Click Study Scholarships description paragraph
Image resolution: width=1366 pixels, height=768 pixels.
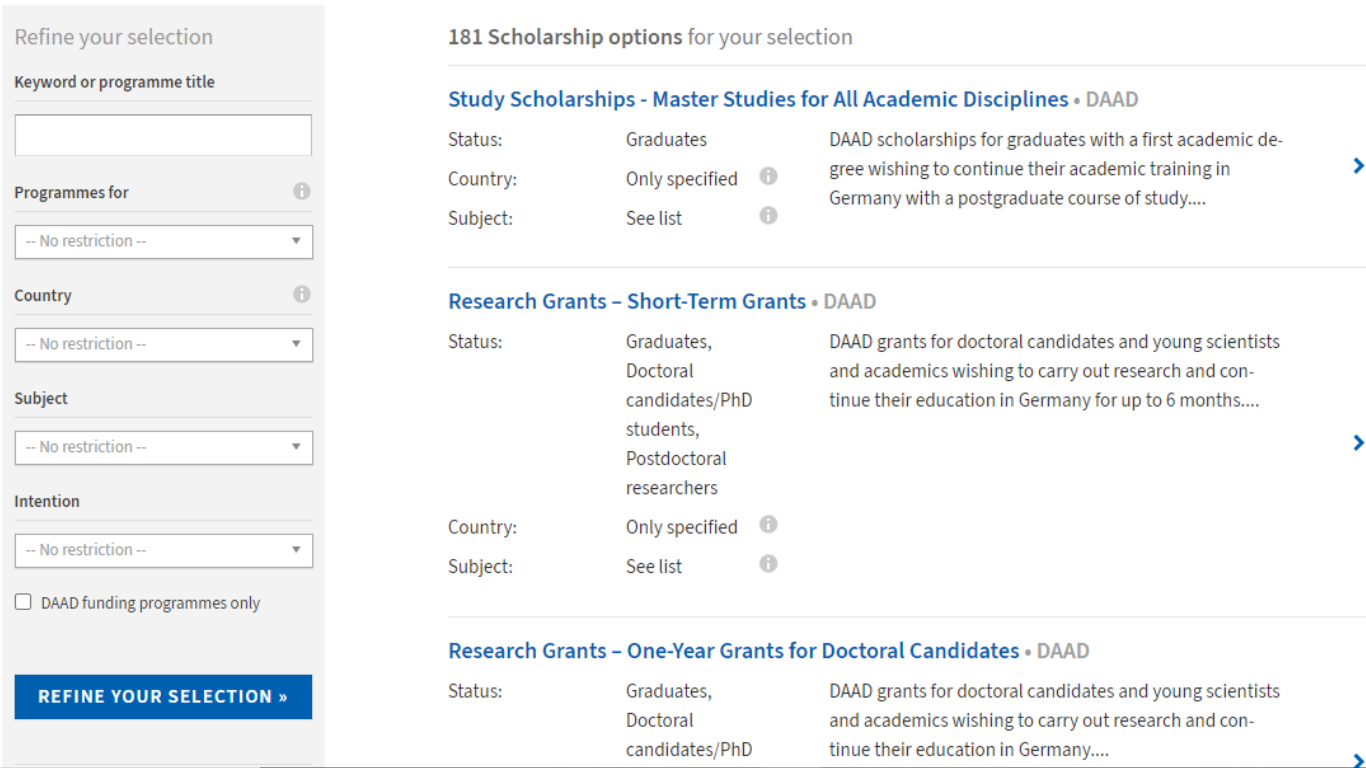[1056, 169]
